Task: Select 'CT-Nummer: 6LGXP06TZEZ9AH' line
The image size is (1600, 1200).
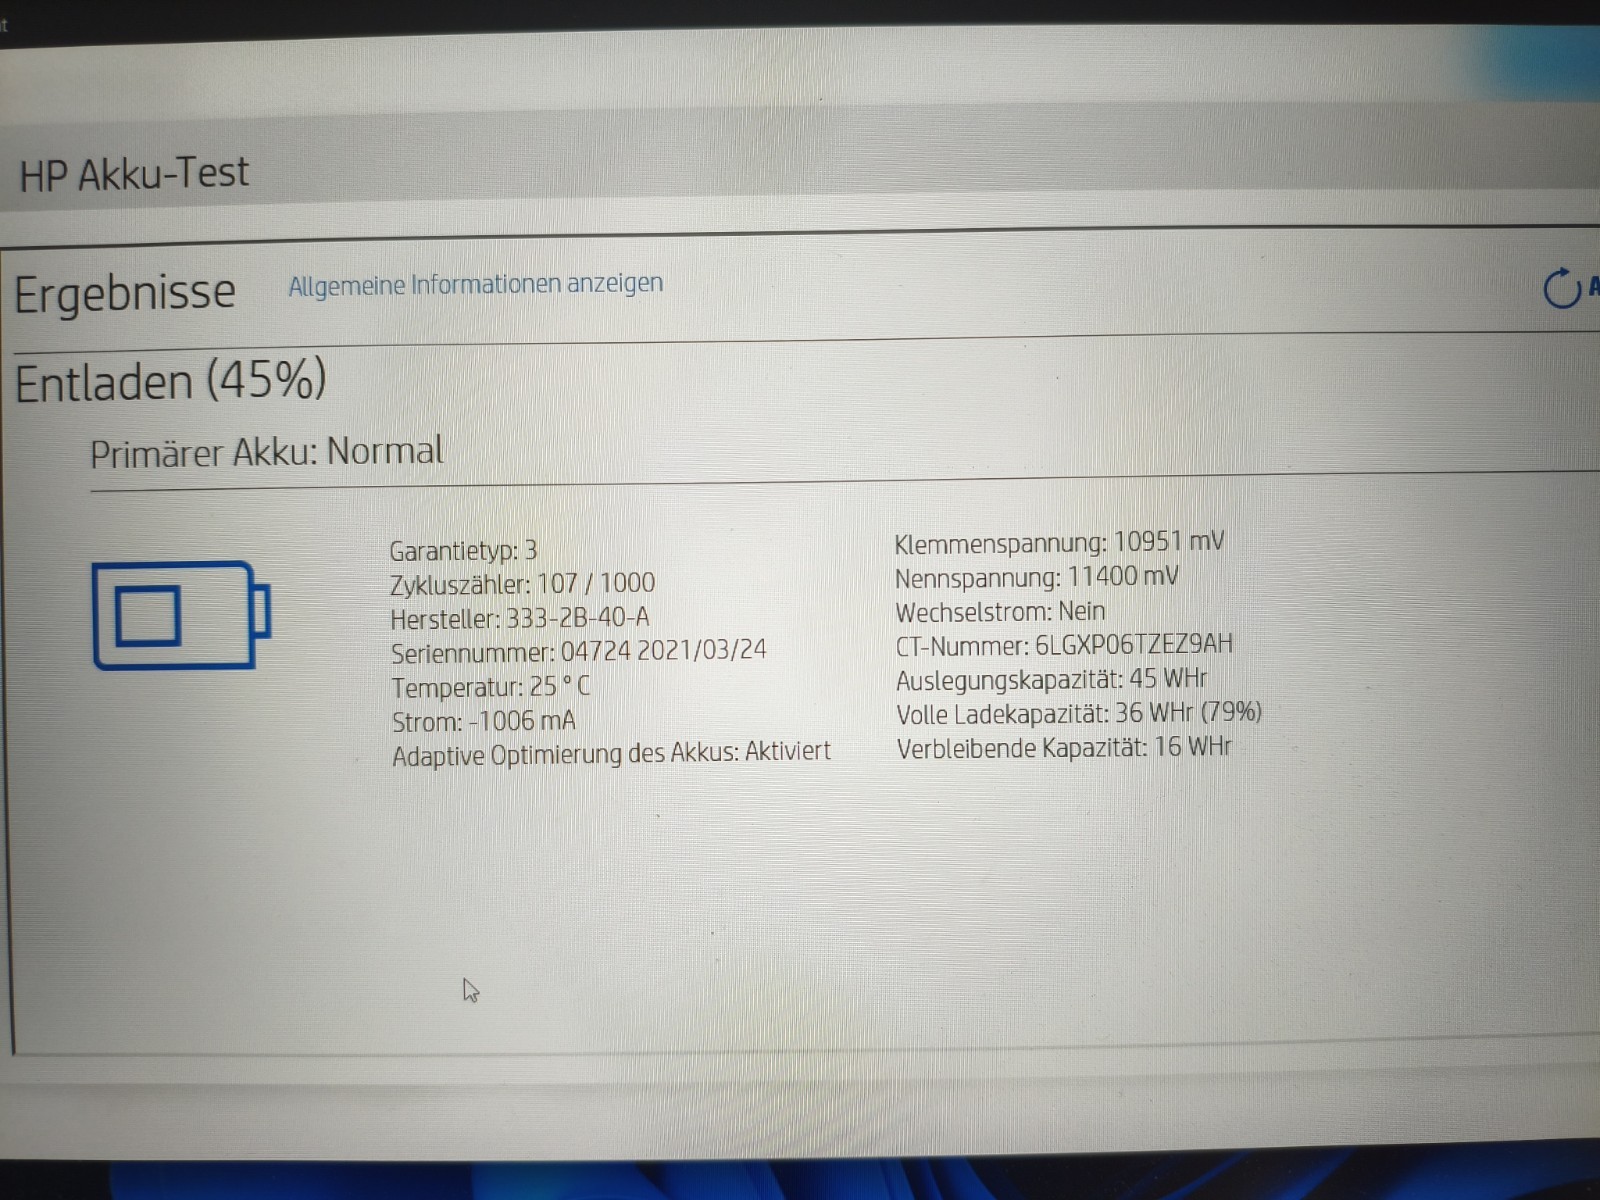Action: pos(1064,645)
